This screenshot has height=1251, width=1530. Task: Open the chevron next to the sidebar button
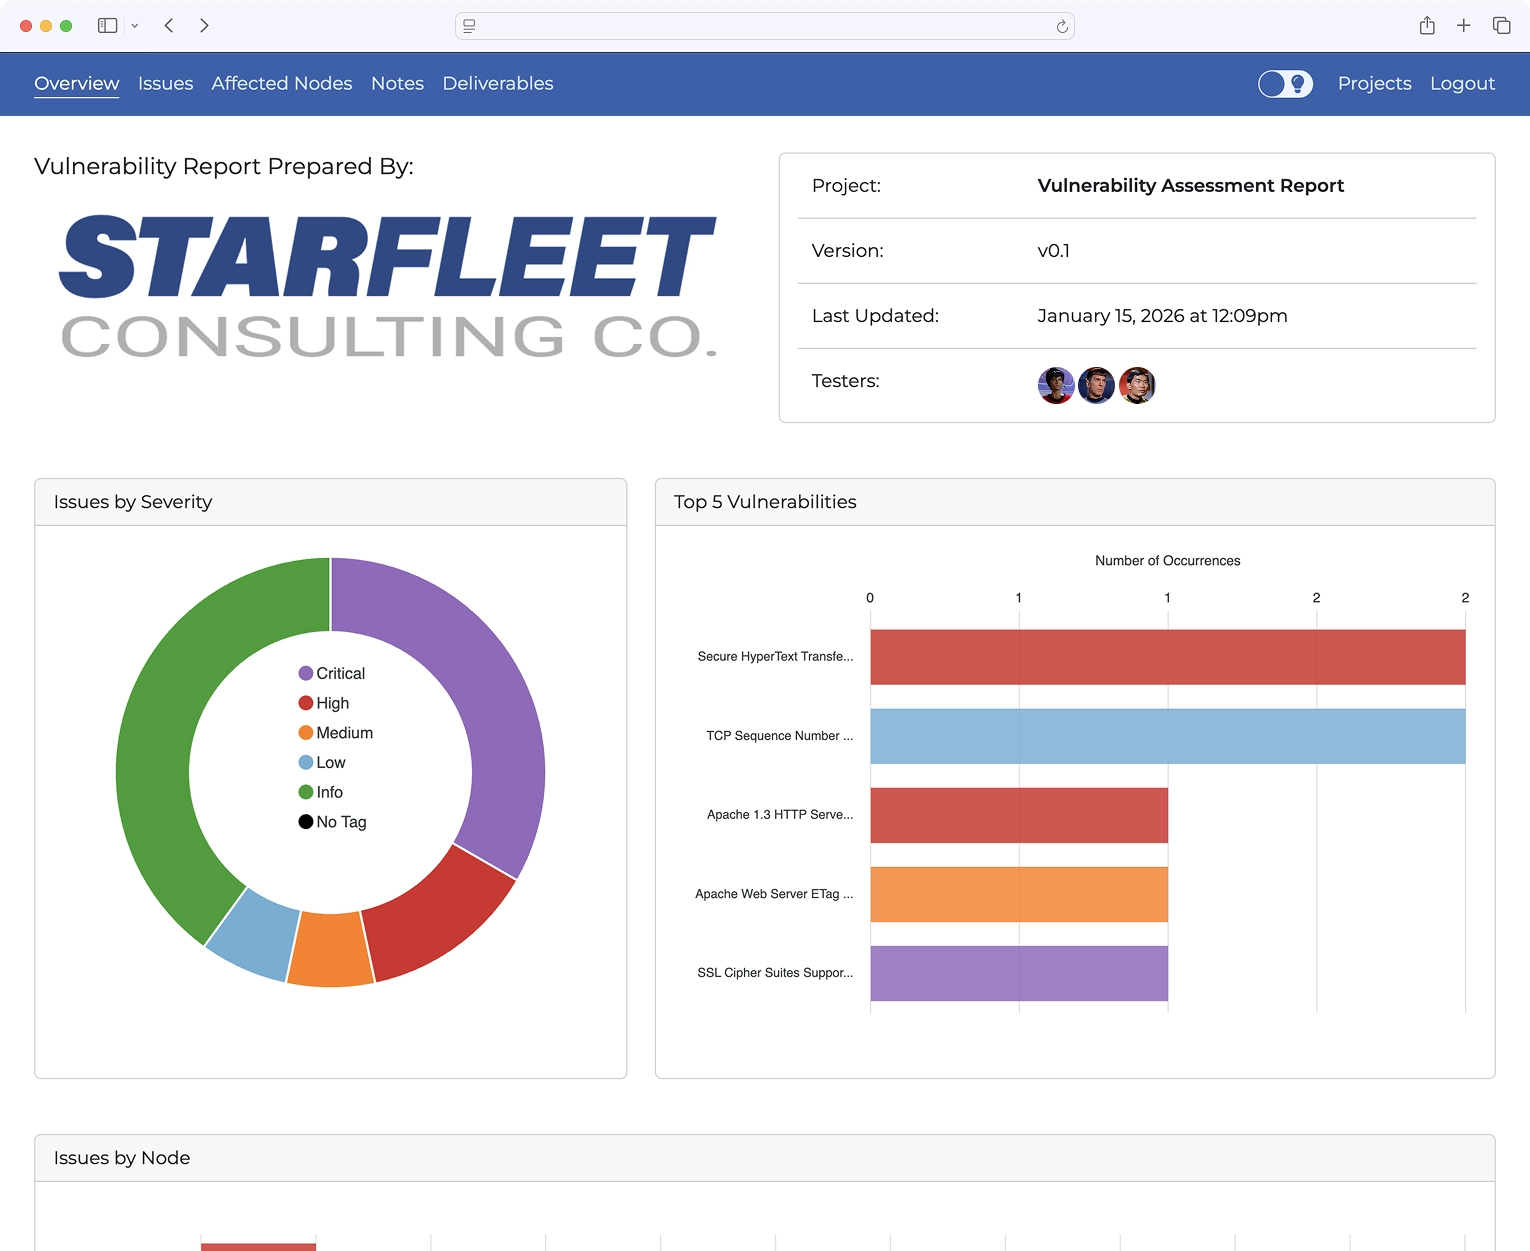[135, 25]
